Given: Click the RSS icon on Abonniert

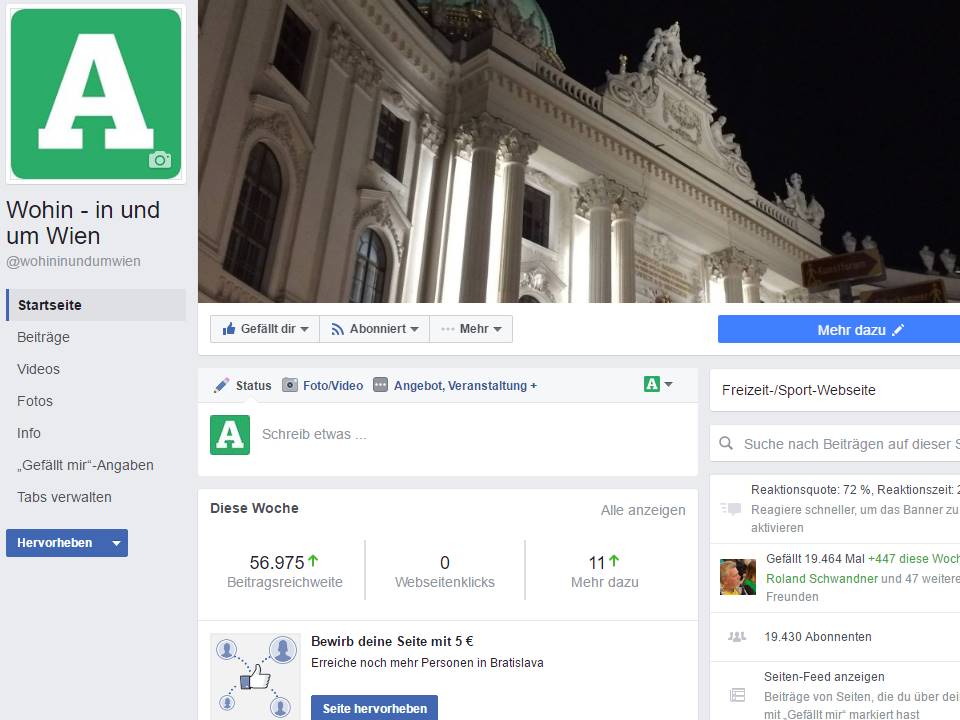Looking at the screenshot, I should point(337,329).
